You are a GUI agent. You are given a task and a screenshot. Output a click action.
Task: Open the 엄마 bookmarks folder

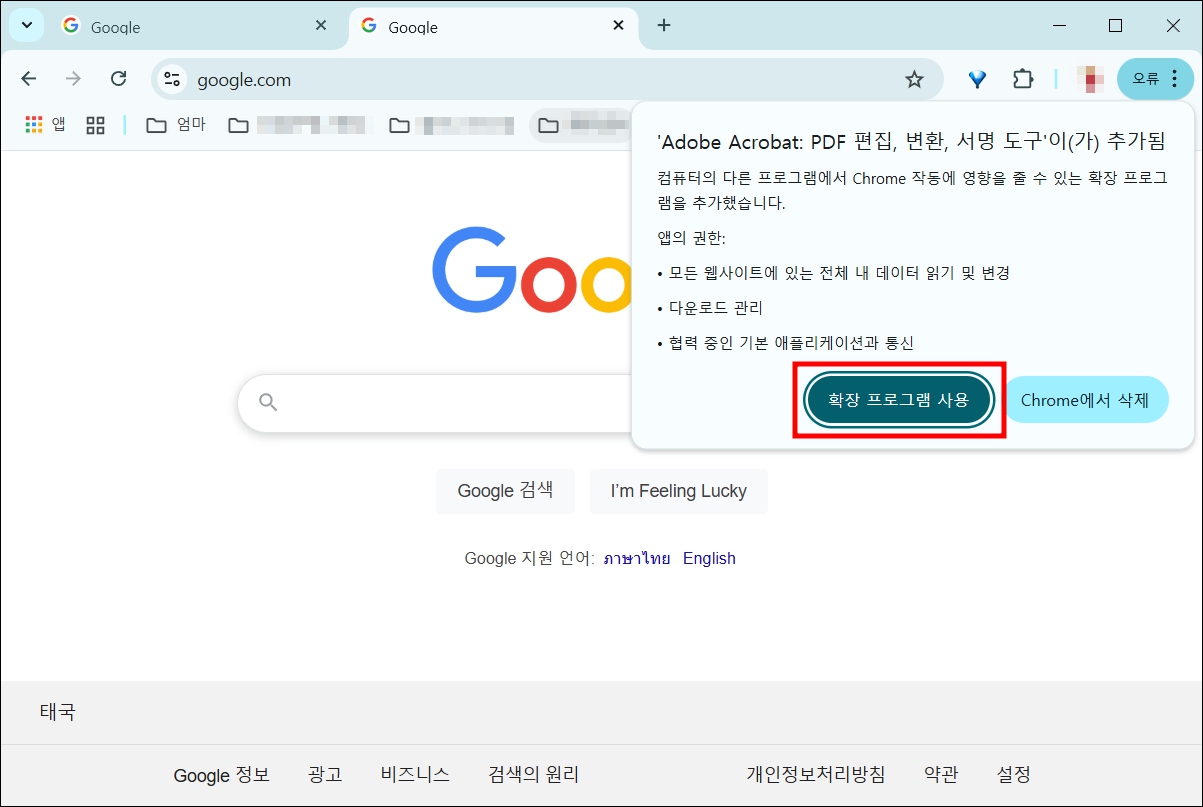(176, 125)
